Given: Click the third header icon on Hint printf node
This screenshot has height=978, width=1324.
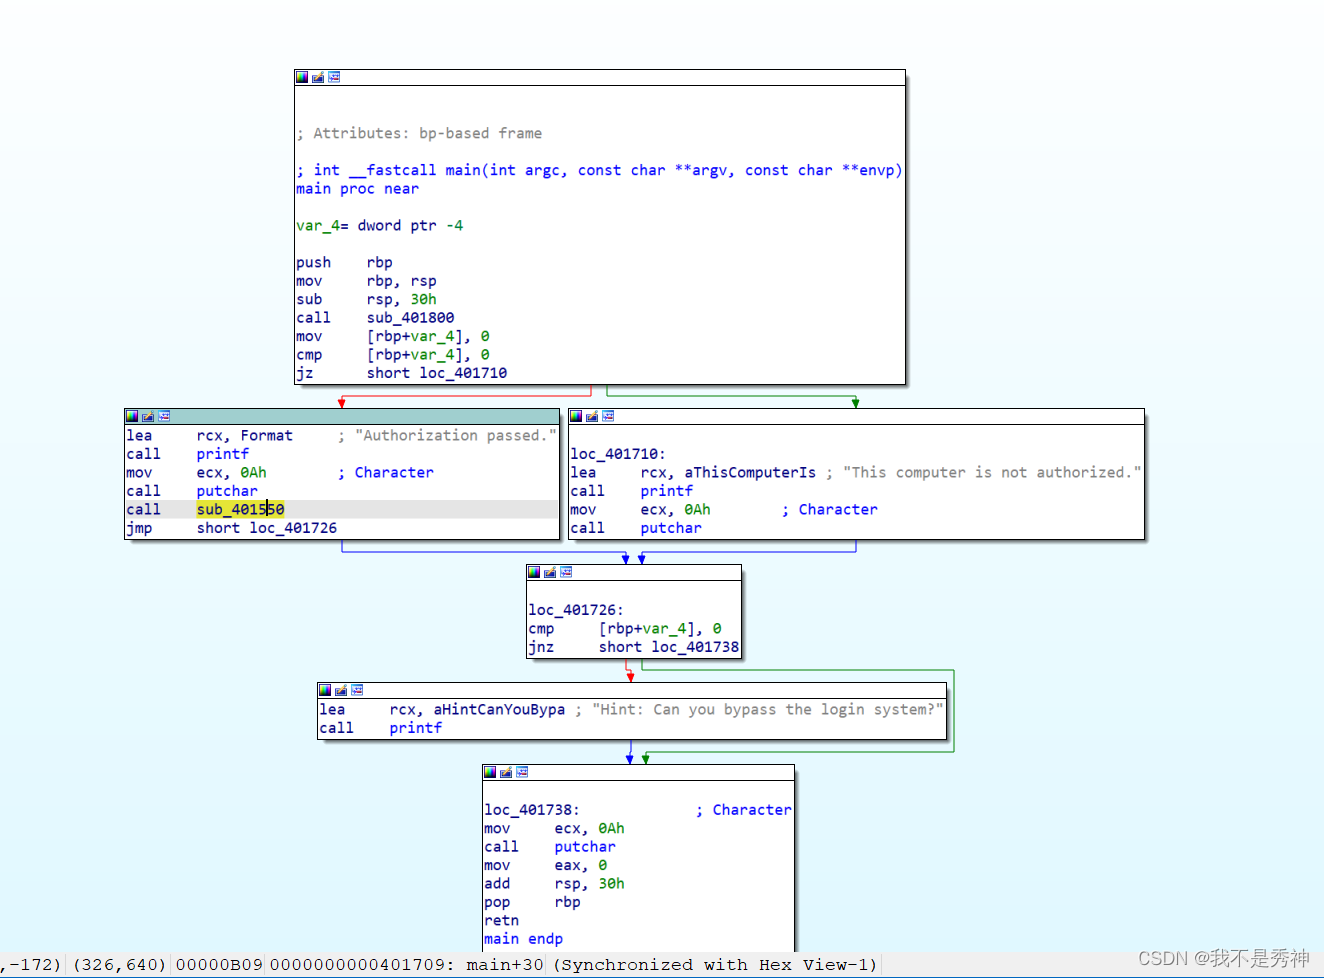Looking at the screenshot, I should coord(357,690).
